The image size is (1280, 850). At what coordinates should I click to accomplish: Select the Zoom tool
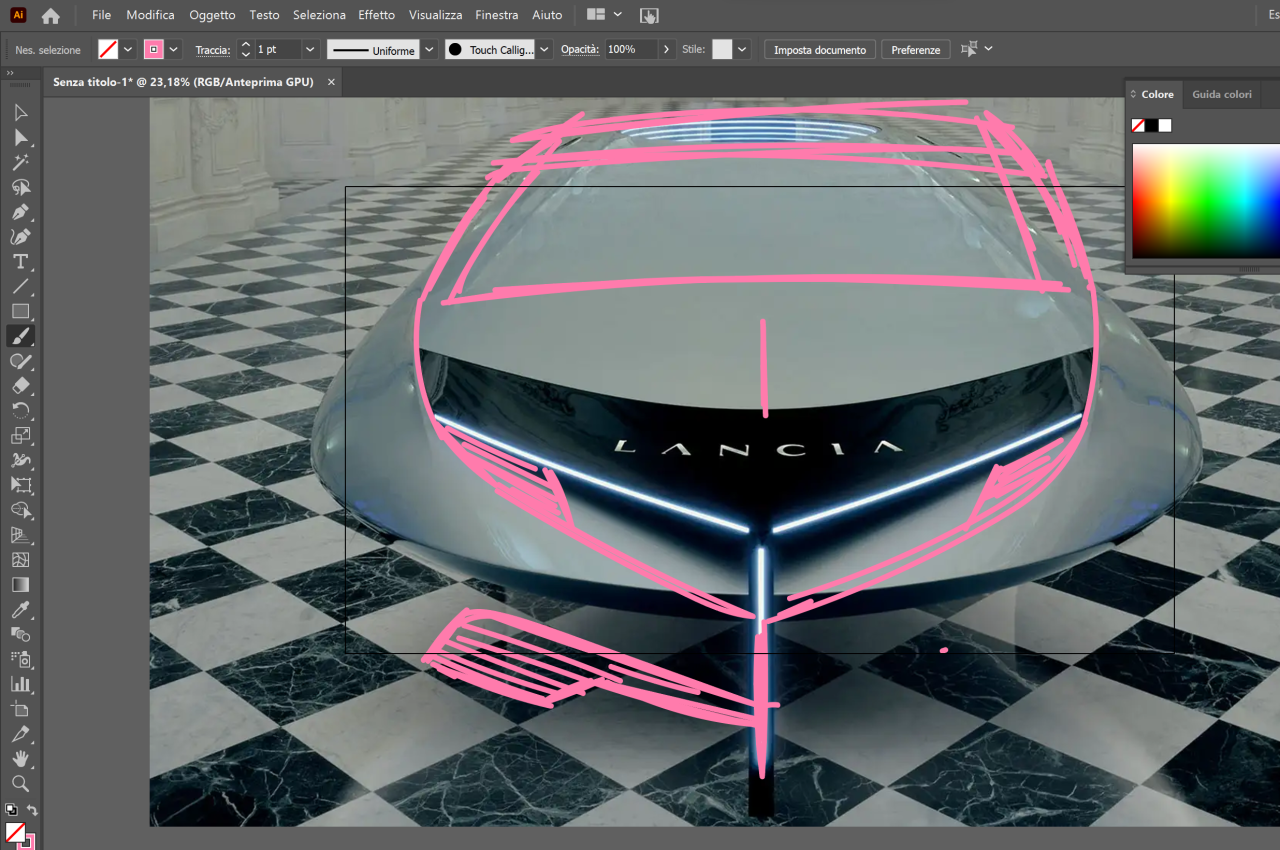pyautogui.click(x=20, y=784)
